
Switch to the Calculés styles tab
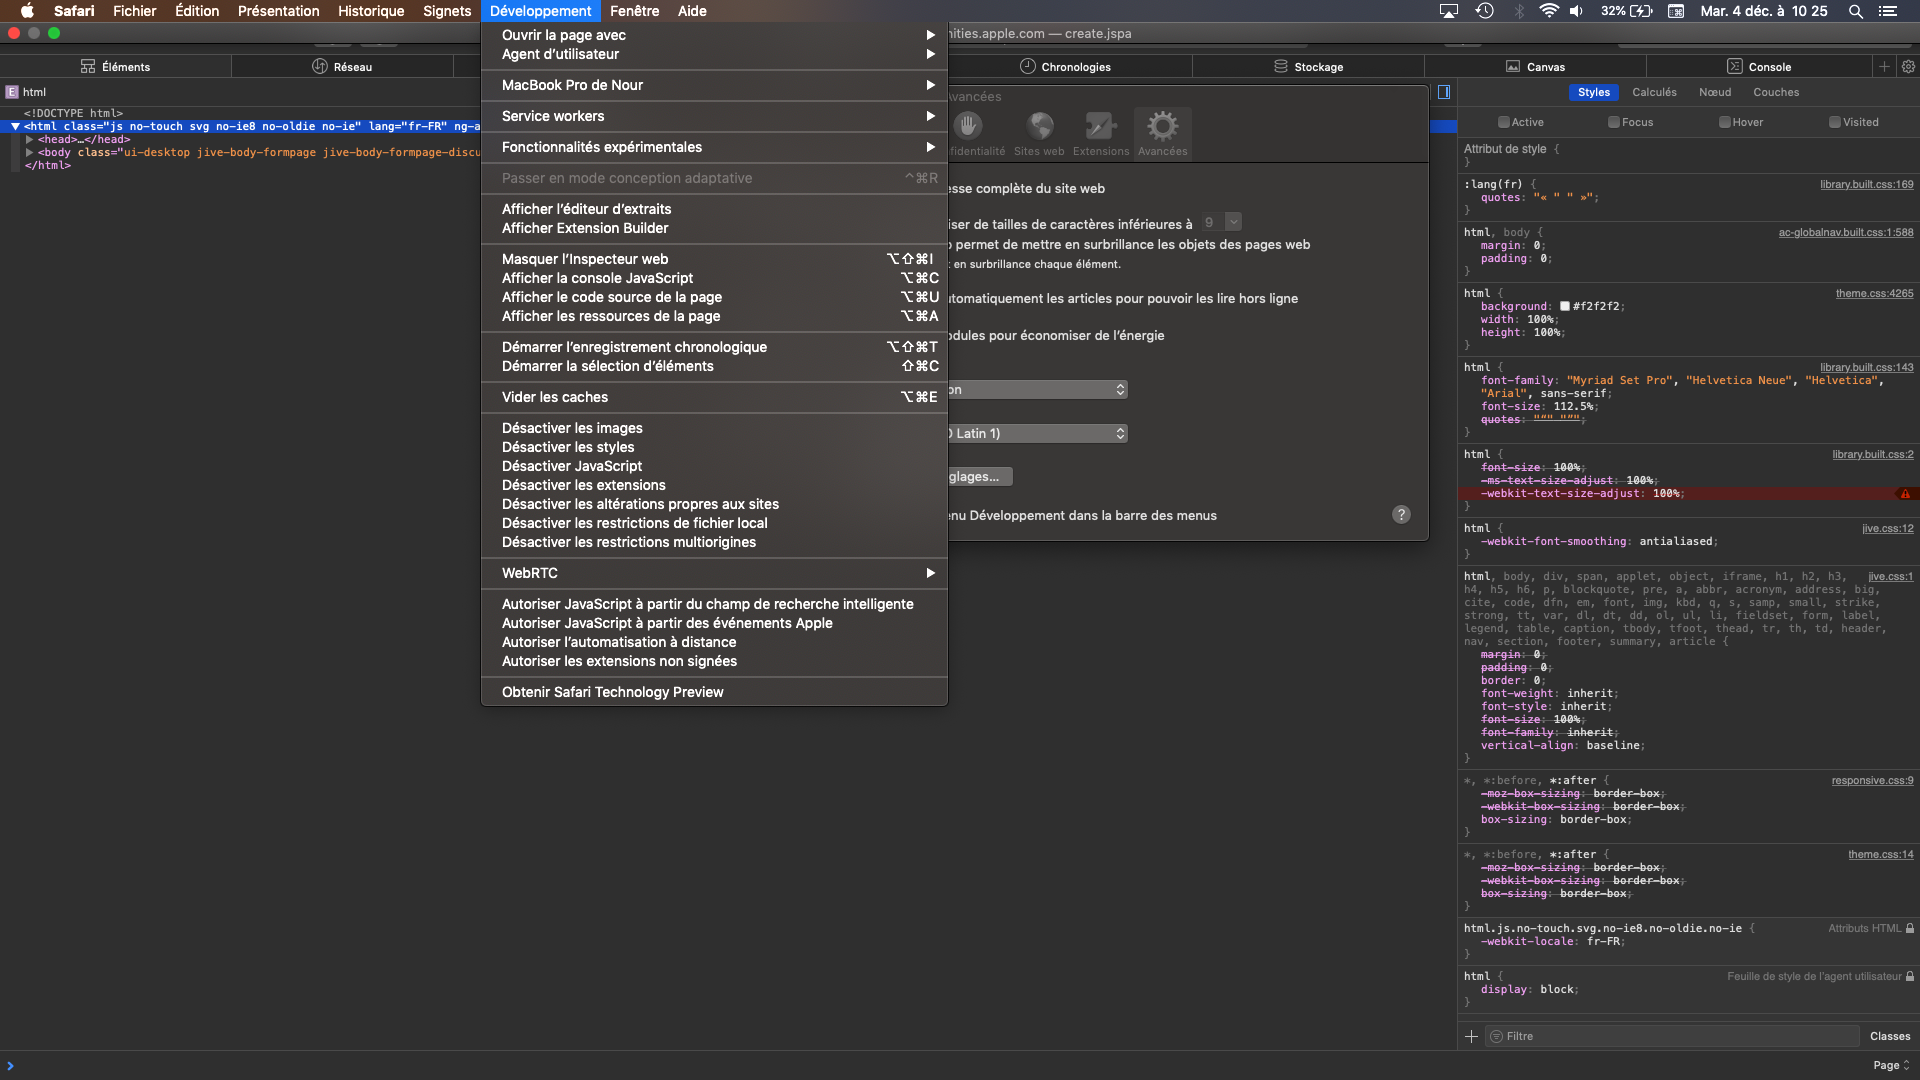point(1654,92)
